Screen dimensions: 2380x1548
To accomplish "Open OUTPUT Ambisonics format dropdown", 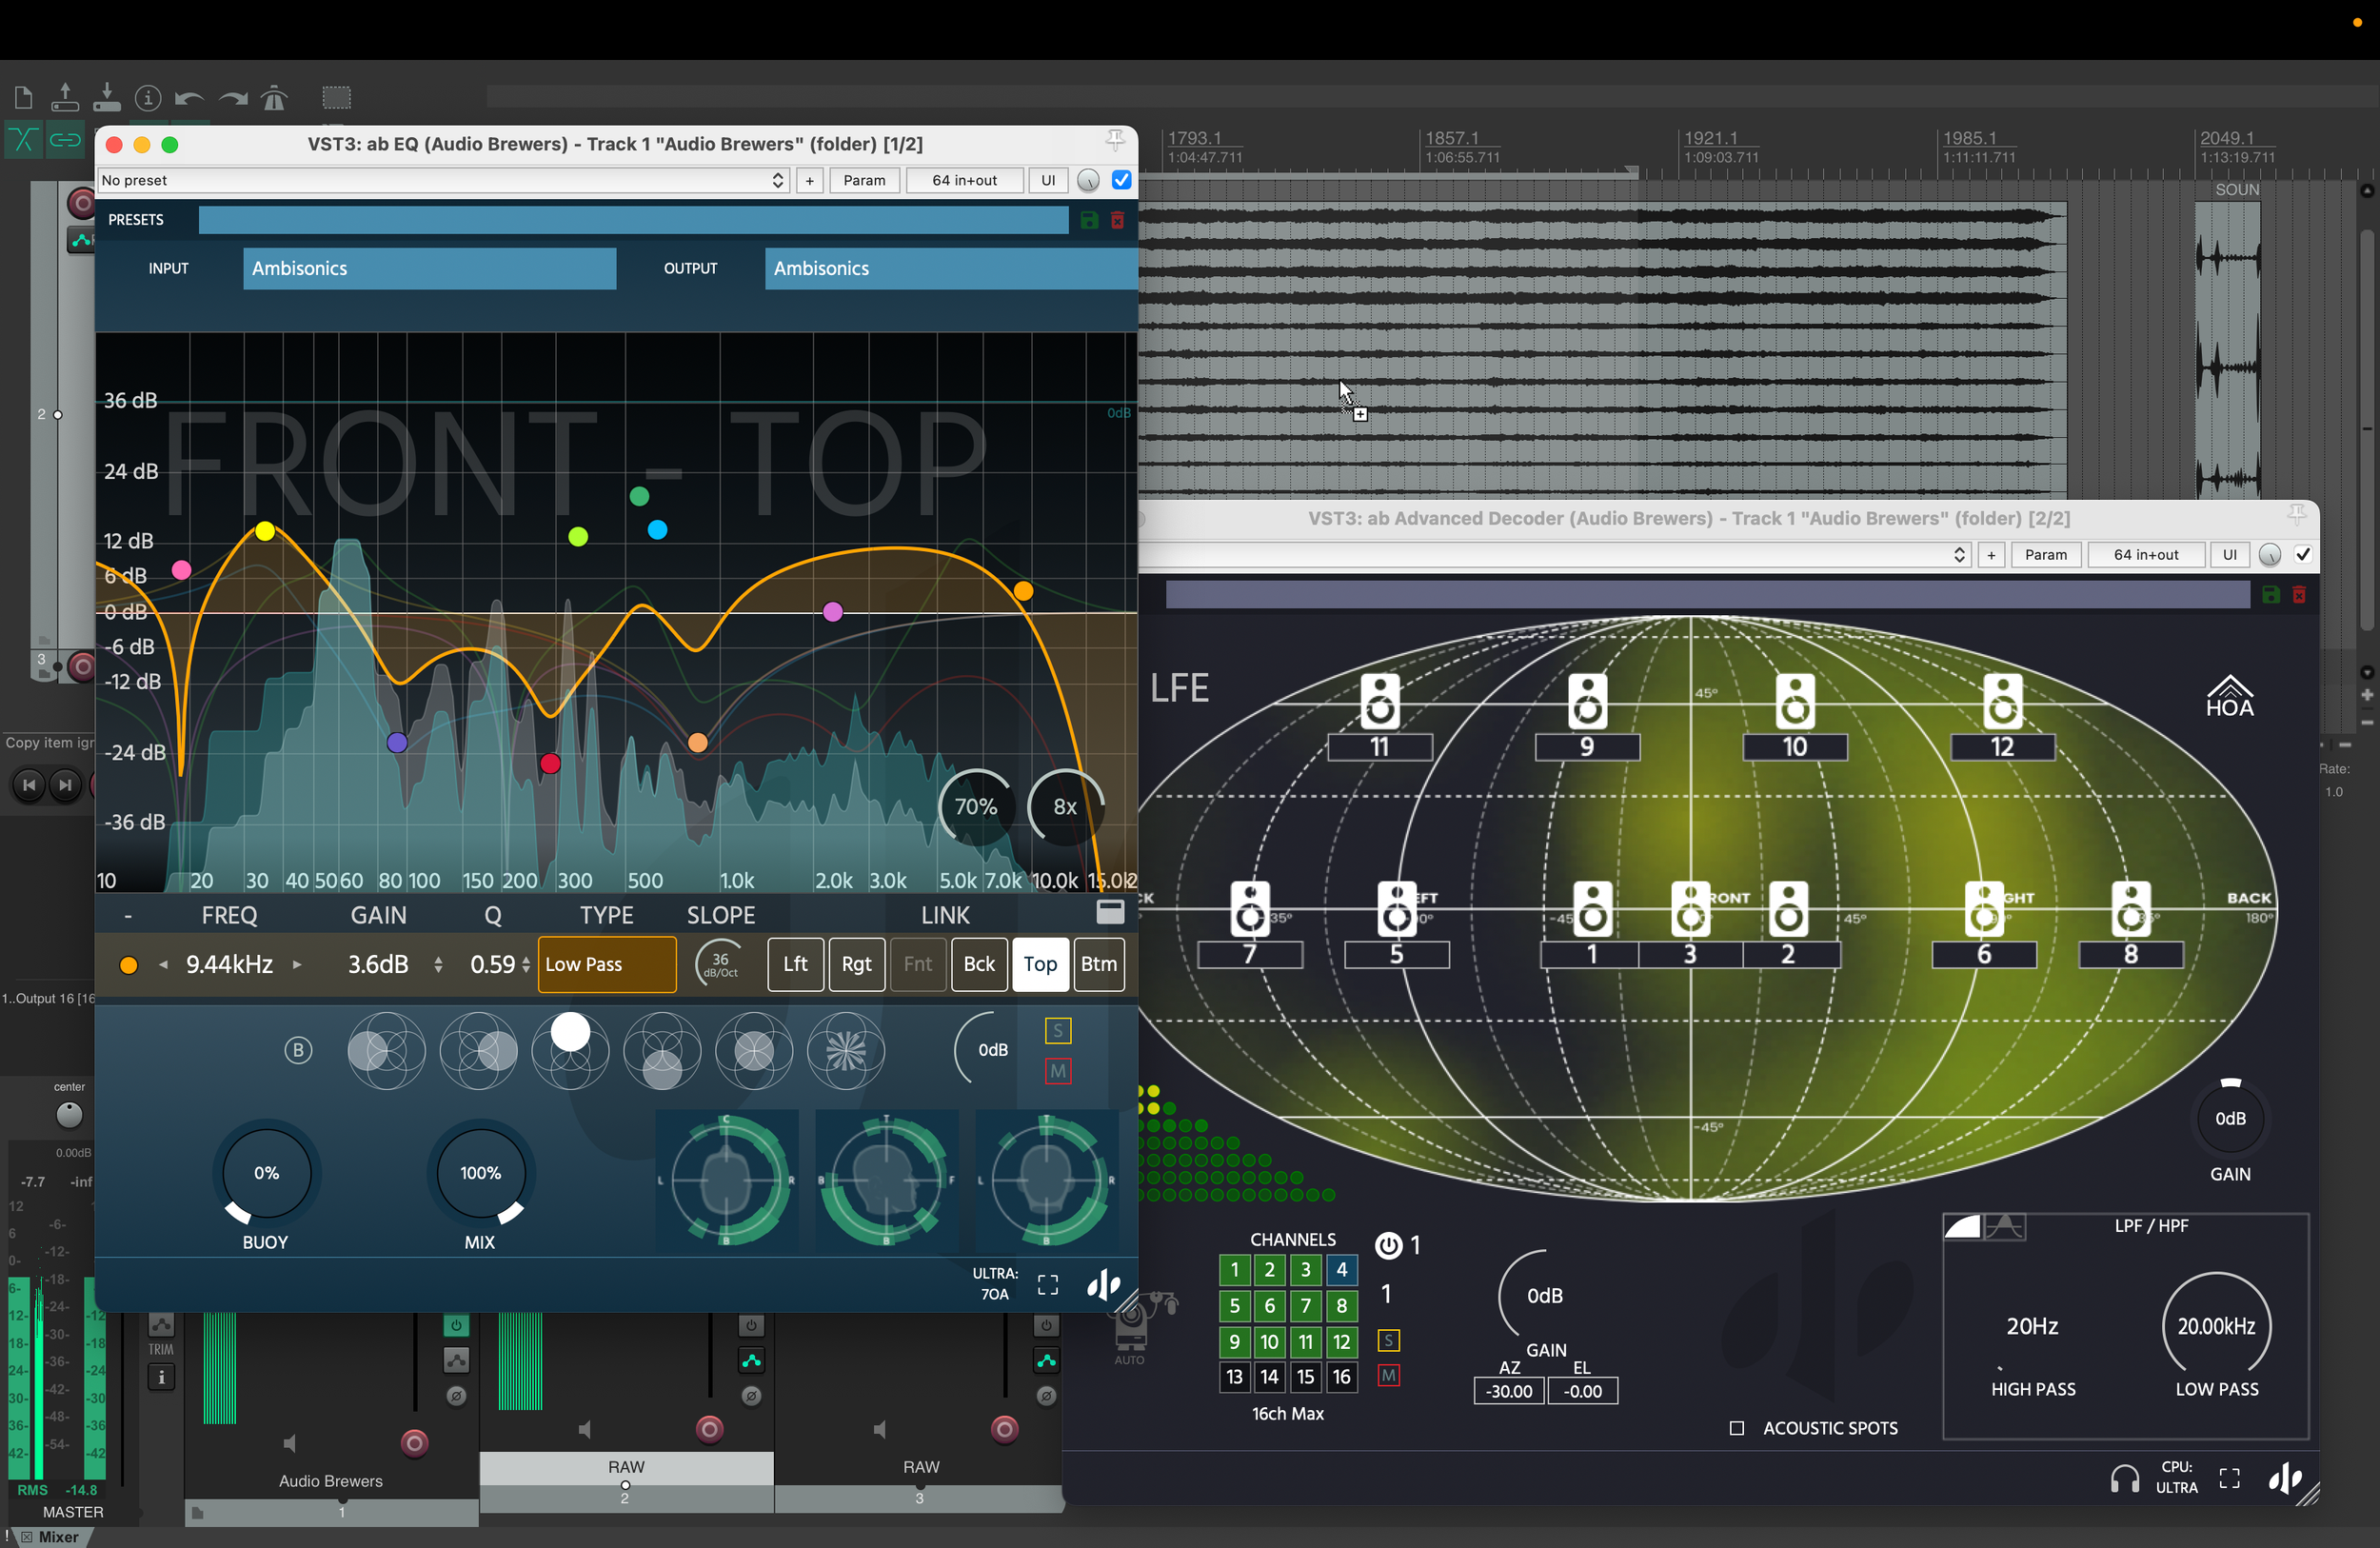I will point(950,268).
